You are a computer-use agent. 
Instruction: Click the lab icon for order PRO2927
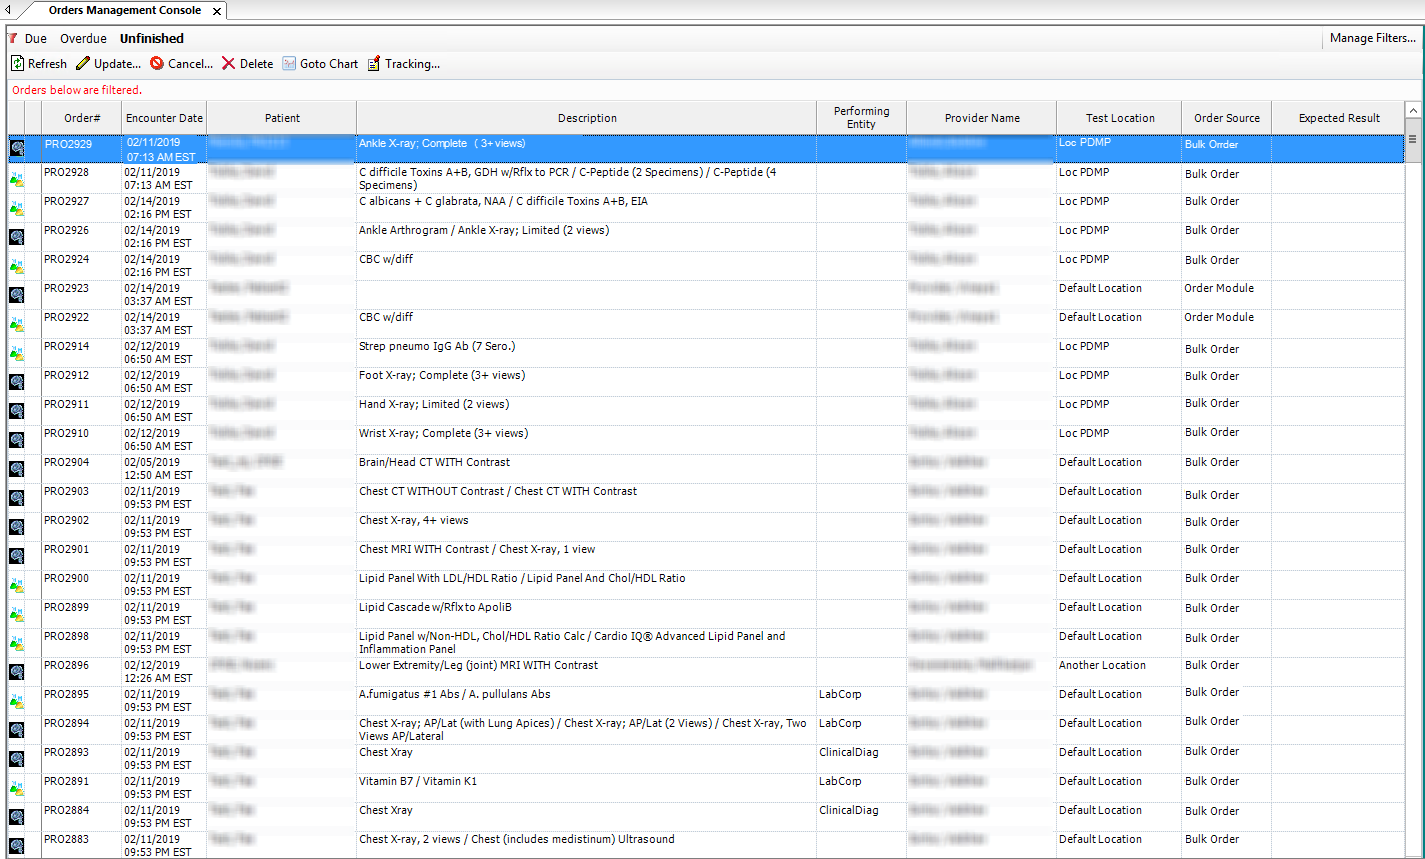(x=17, y=208)
